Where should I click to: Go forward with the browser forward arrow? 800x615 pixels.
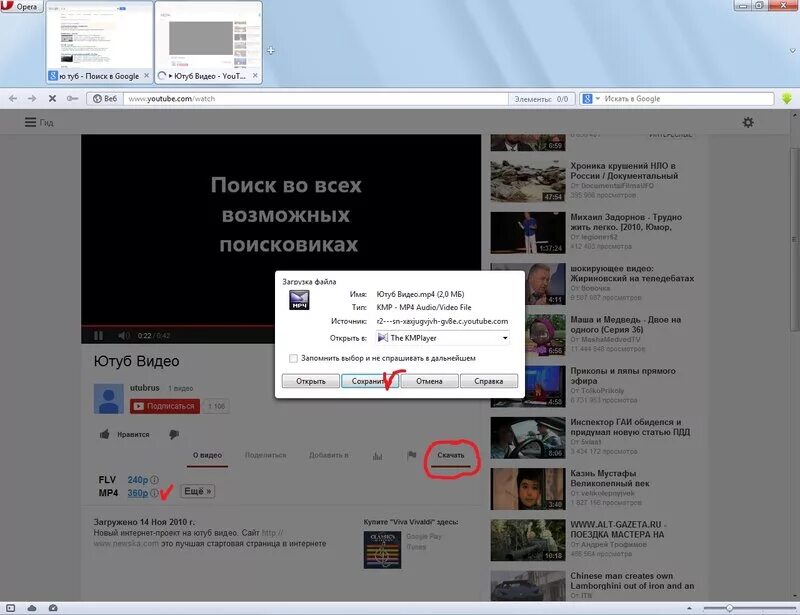[32, 99]
